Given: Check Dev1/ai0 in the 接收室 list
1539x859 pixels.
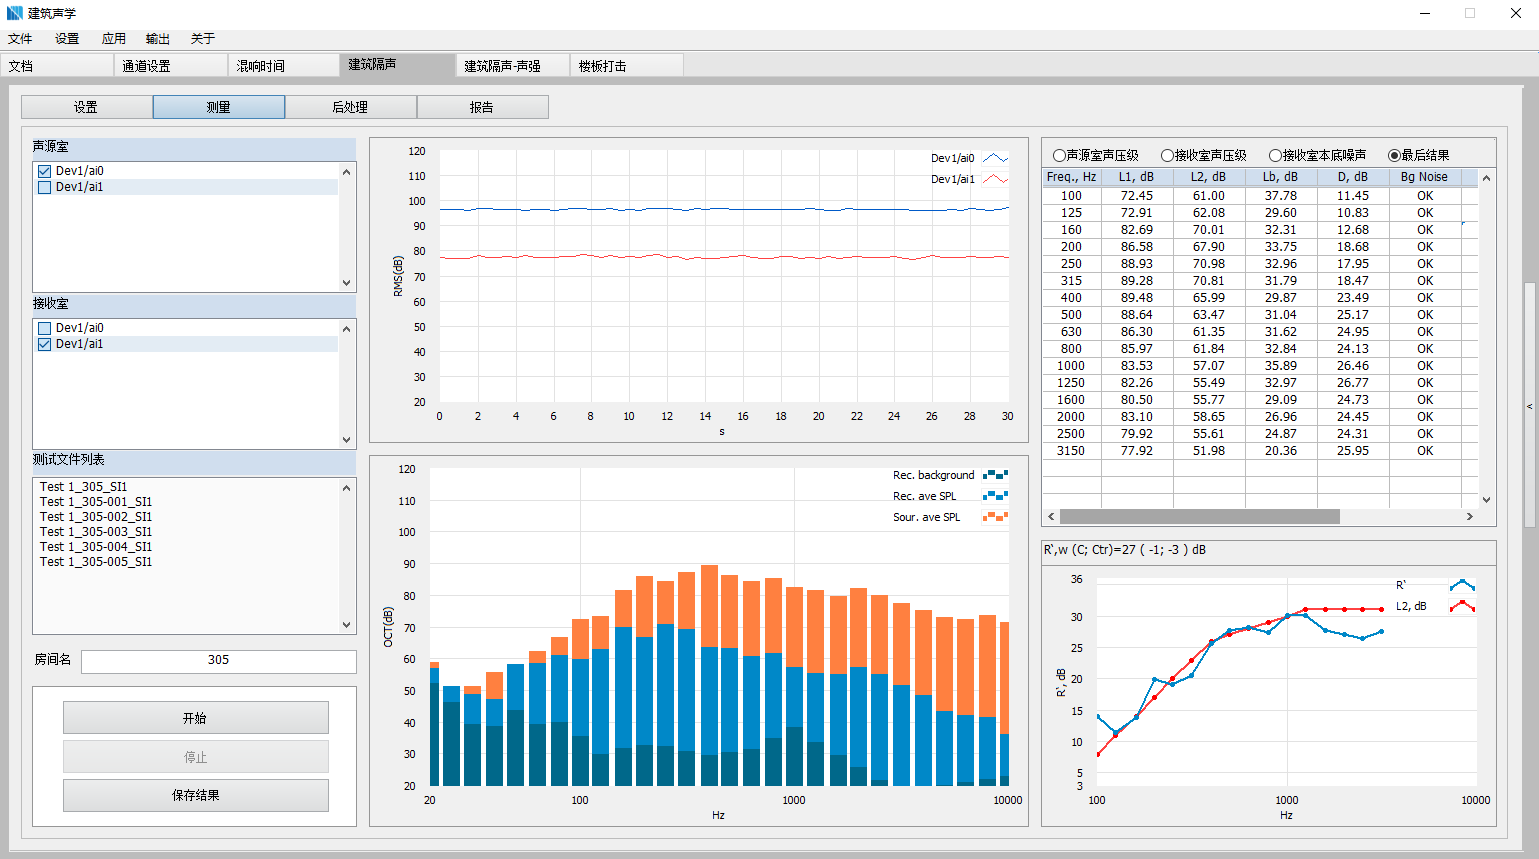Looking at the screenshot, I should [45, 328].
